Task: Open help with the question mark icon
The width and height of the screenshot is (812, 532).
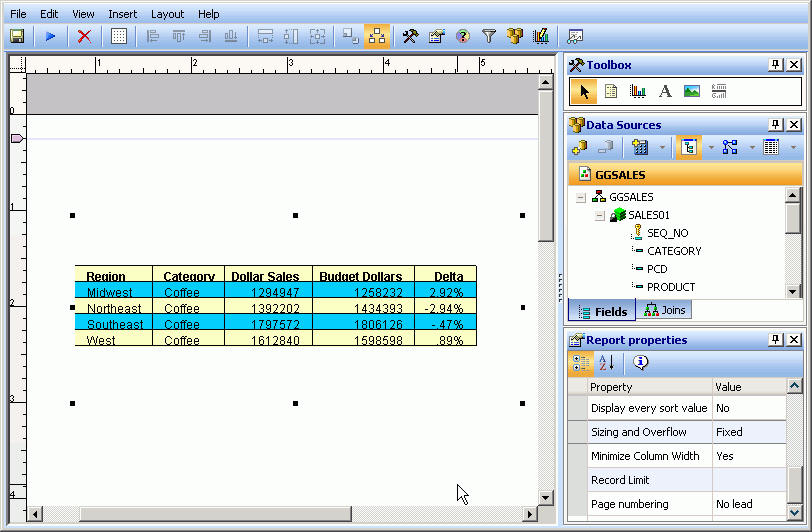Action: [x=462, y=36]
